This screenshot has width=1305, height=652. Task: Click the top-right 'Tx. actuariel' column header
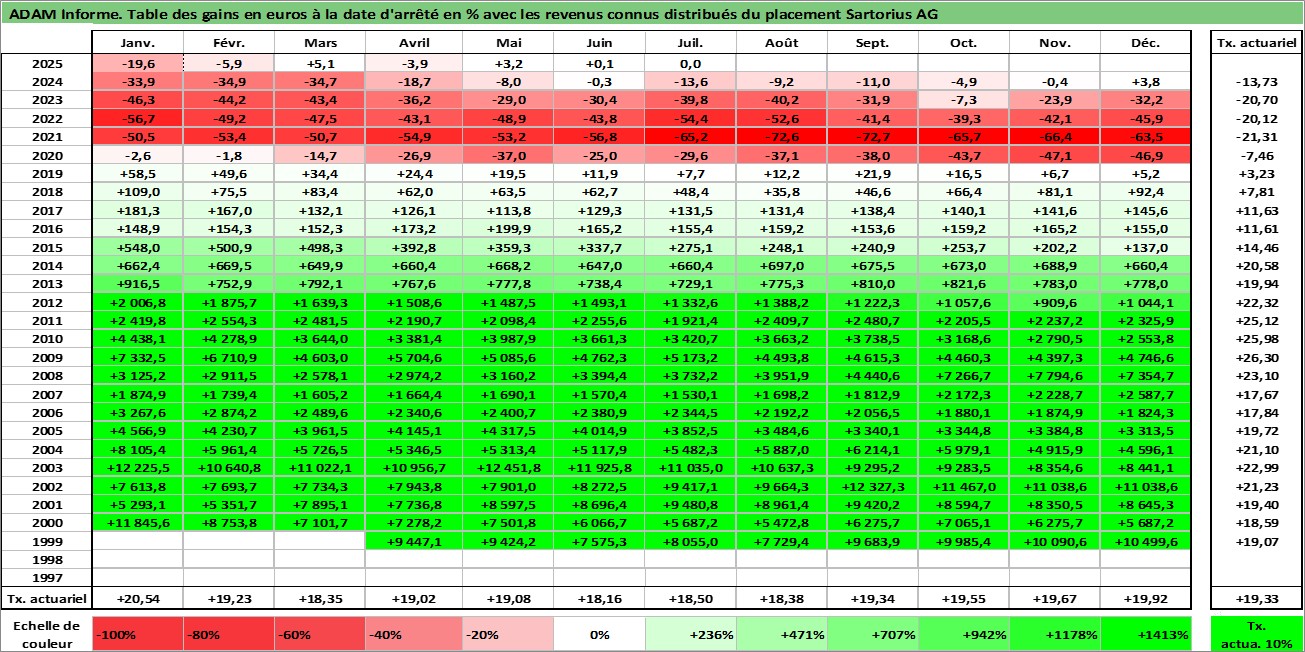pos(1256,43)
